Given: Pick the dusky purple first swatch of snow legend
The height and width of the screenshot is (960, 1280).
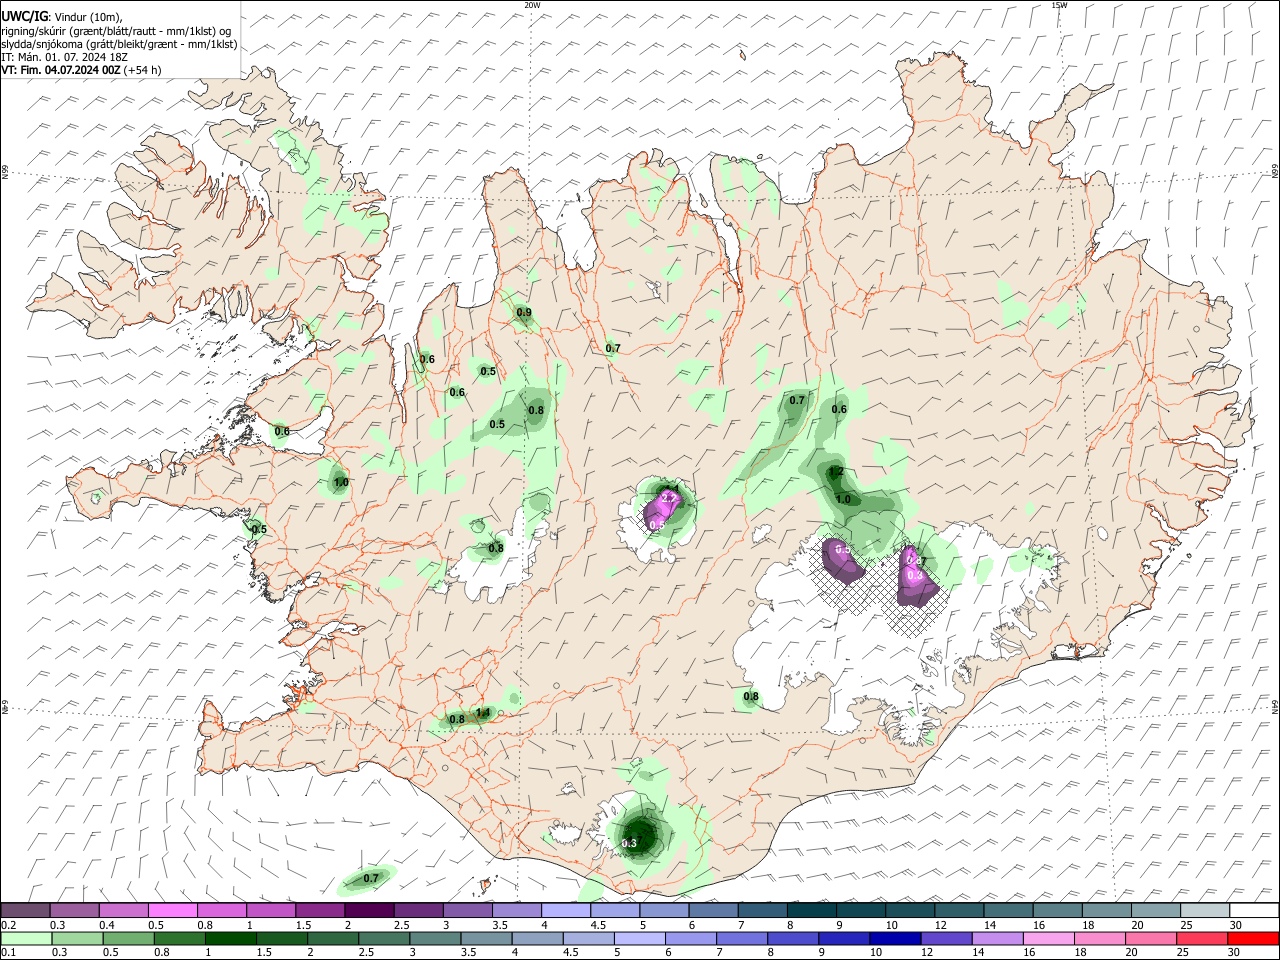Looking at the screenshot, I should (x=26, y=910).
